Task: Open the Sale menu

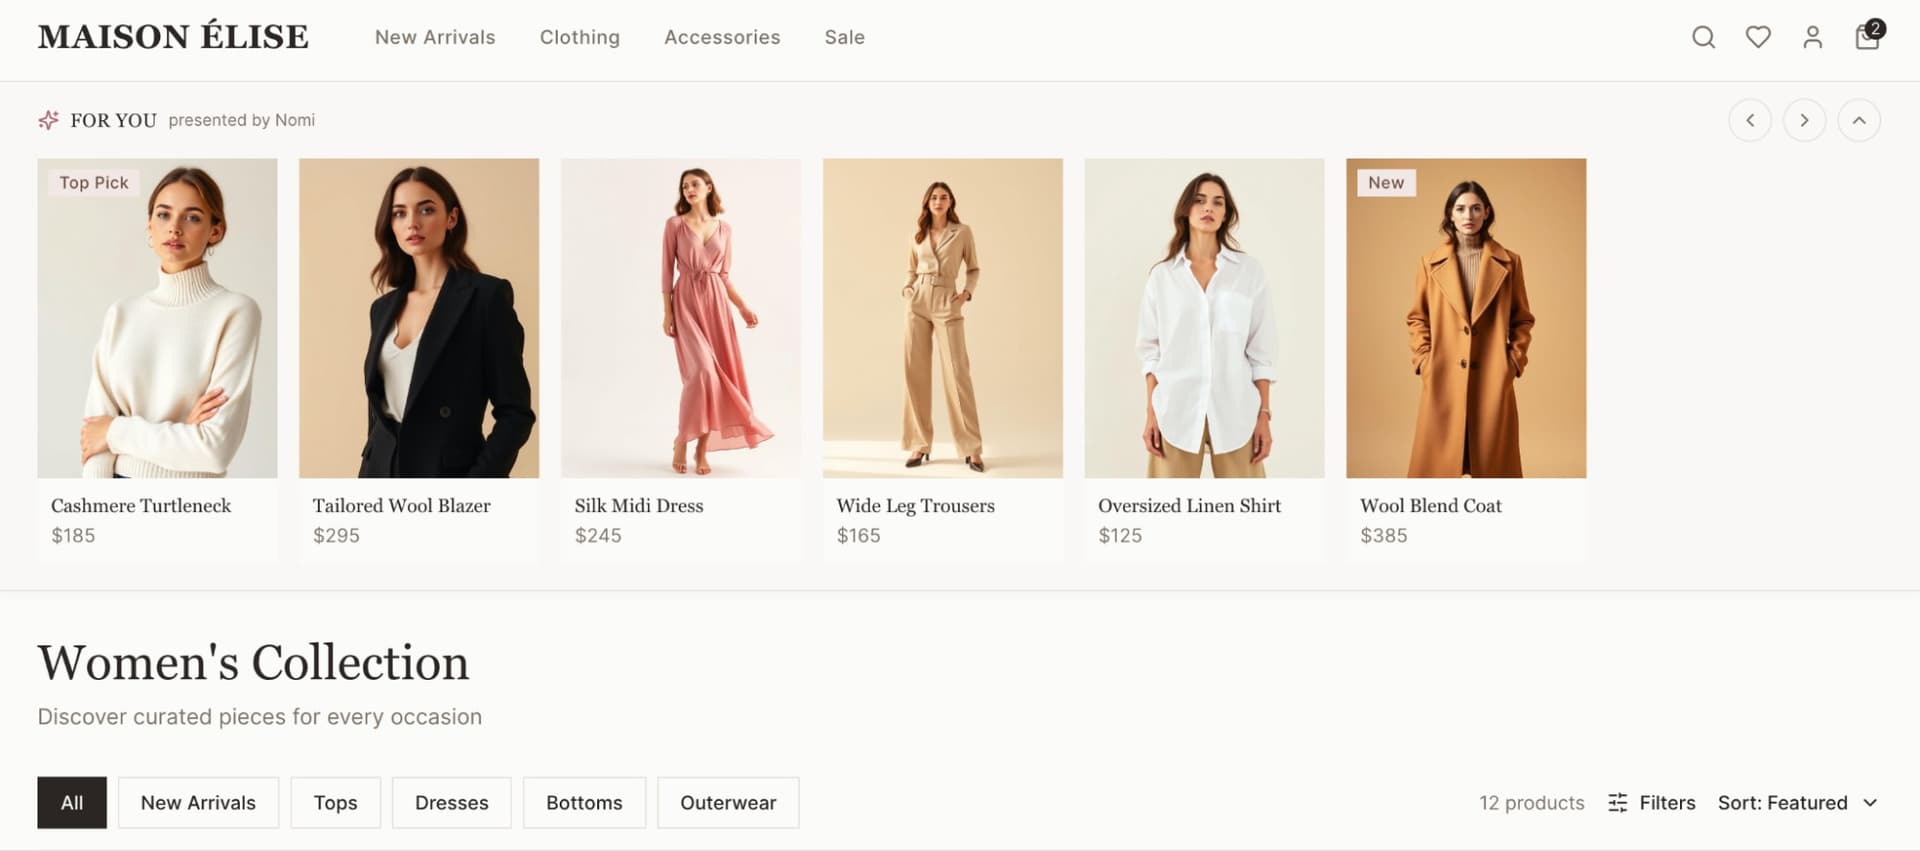Action: [x=845, y=37]
